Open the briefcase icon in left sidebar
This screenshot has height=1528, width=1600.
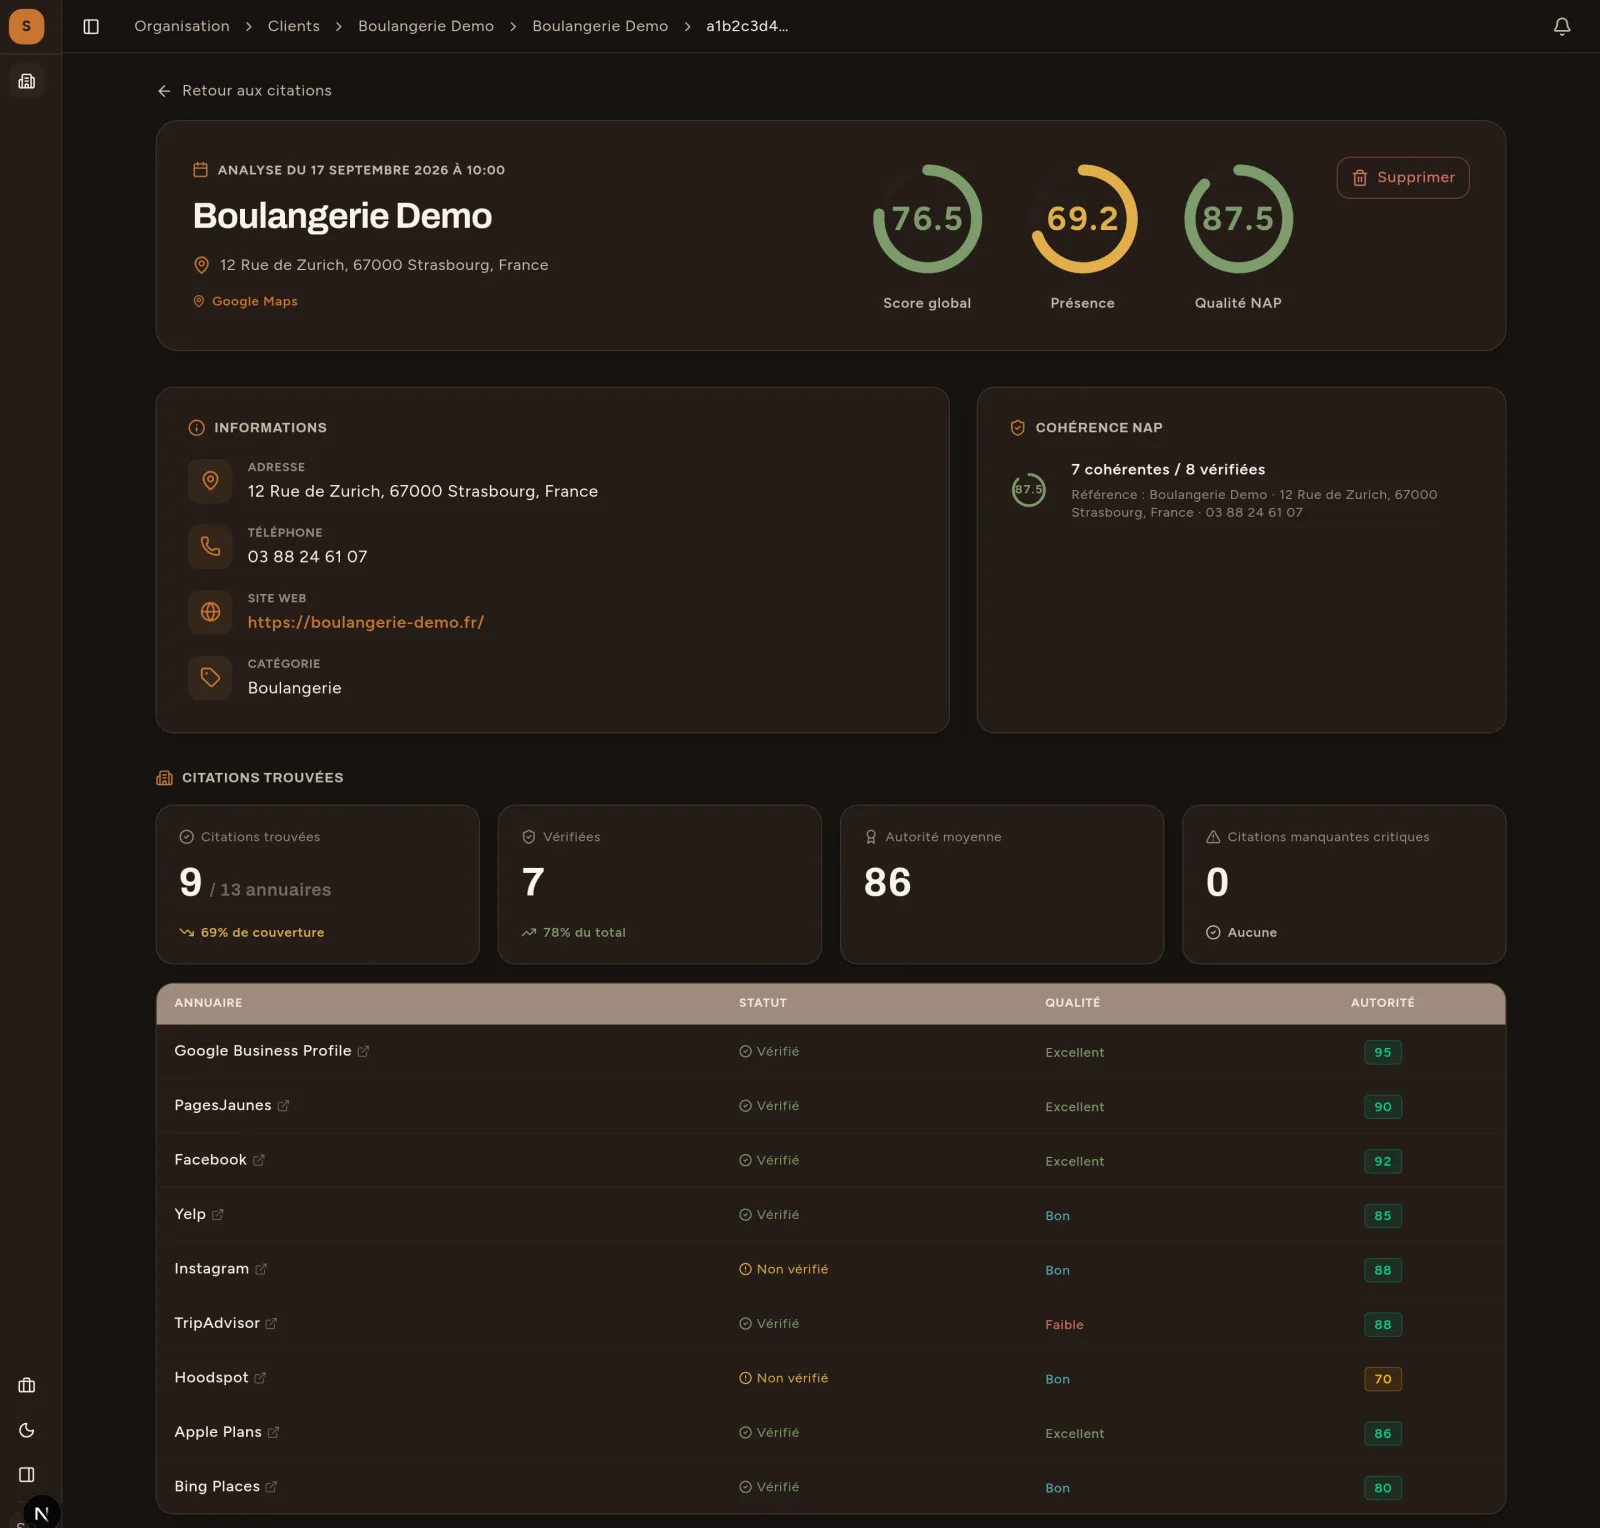27,1385
